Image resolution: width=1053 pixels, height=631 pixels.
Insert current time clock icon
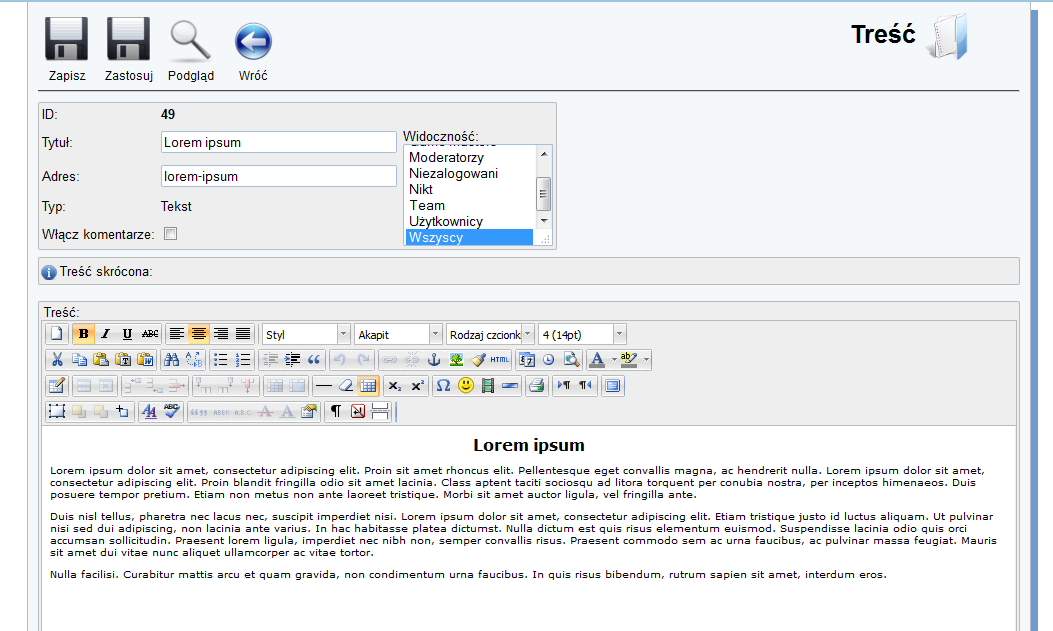tap(549, 360)
